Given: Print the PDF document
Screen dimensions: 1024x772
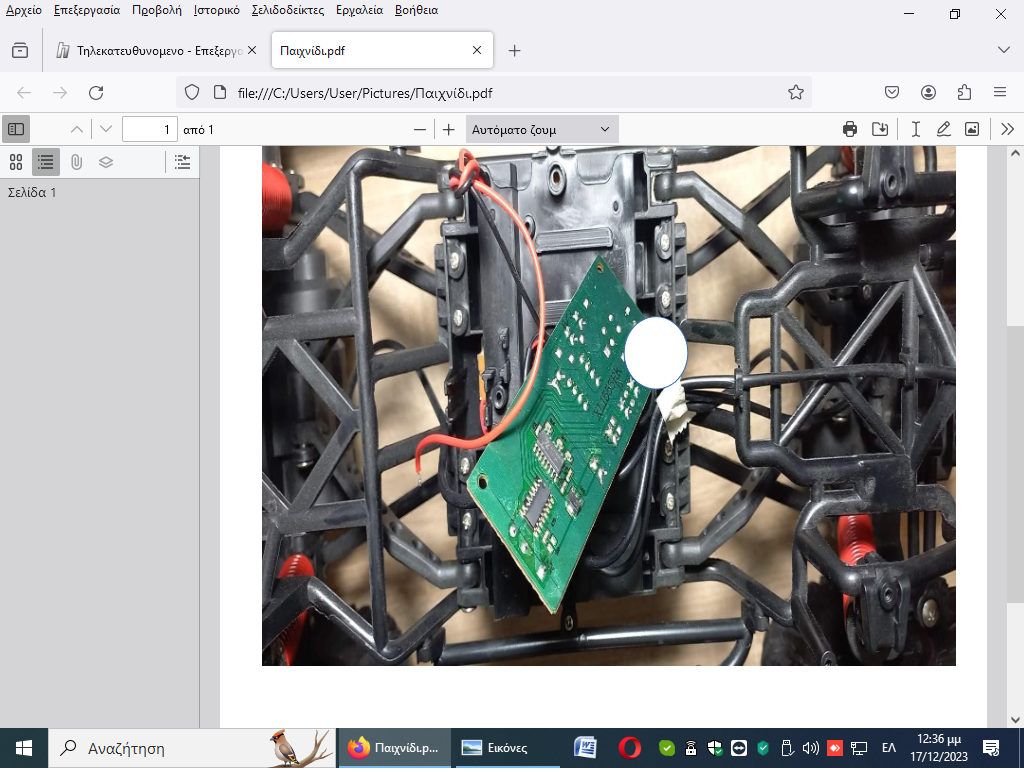Looking at the screenshot, I should click(850, 129).
